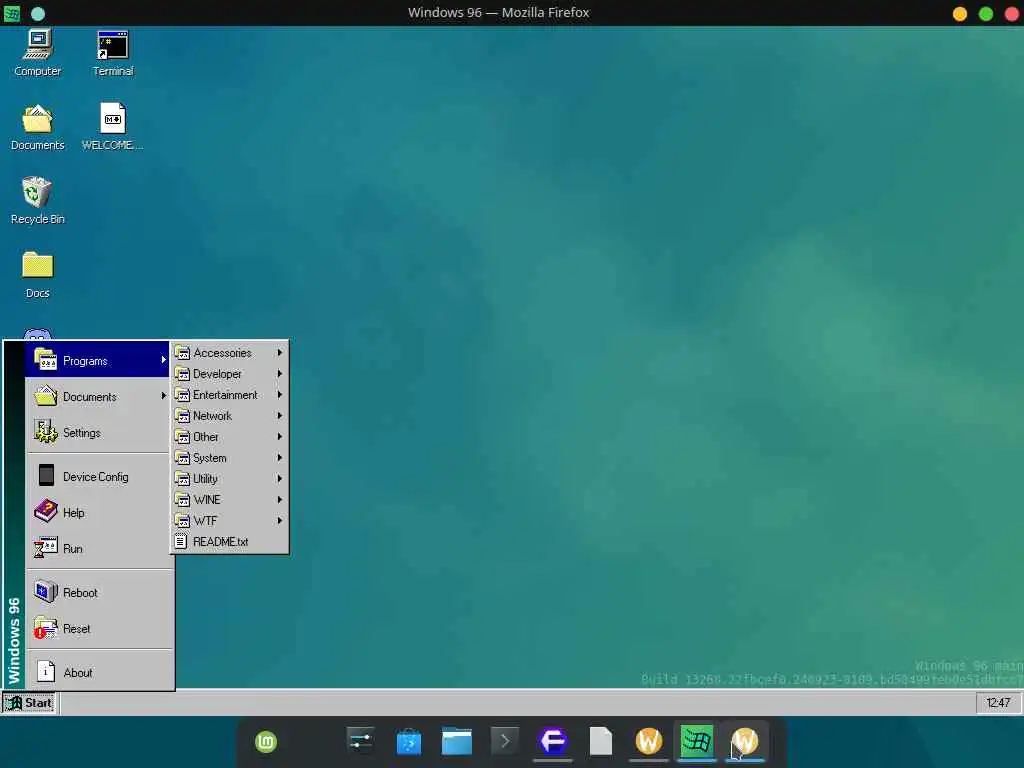
Task: Open Help from the Start menu
Action: click(x=98, y=513)
